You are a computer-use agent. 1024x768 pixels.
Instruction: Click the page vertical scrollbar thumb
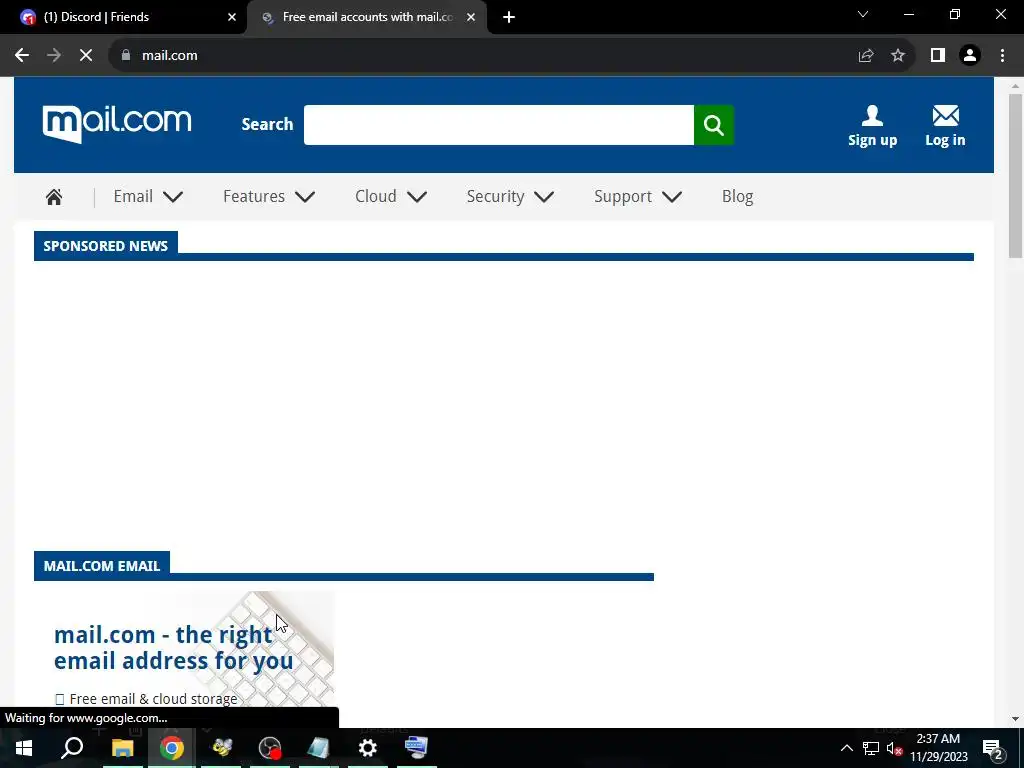click(x=1015, y=176)
